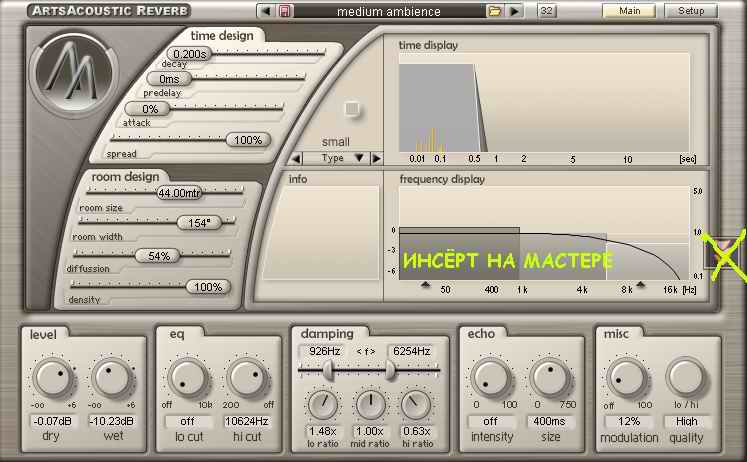The image size is (747, 462).
Task: Switch to the Setup page
Action: click(691, 10)
